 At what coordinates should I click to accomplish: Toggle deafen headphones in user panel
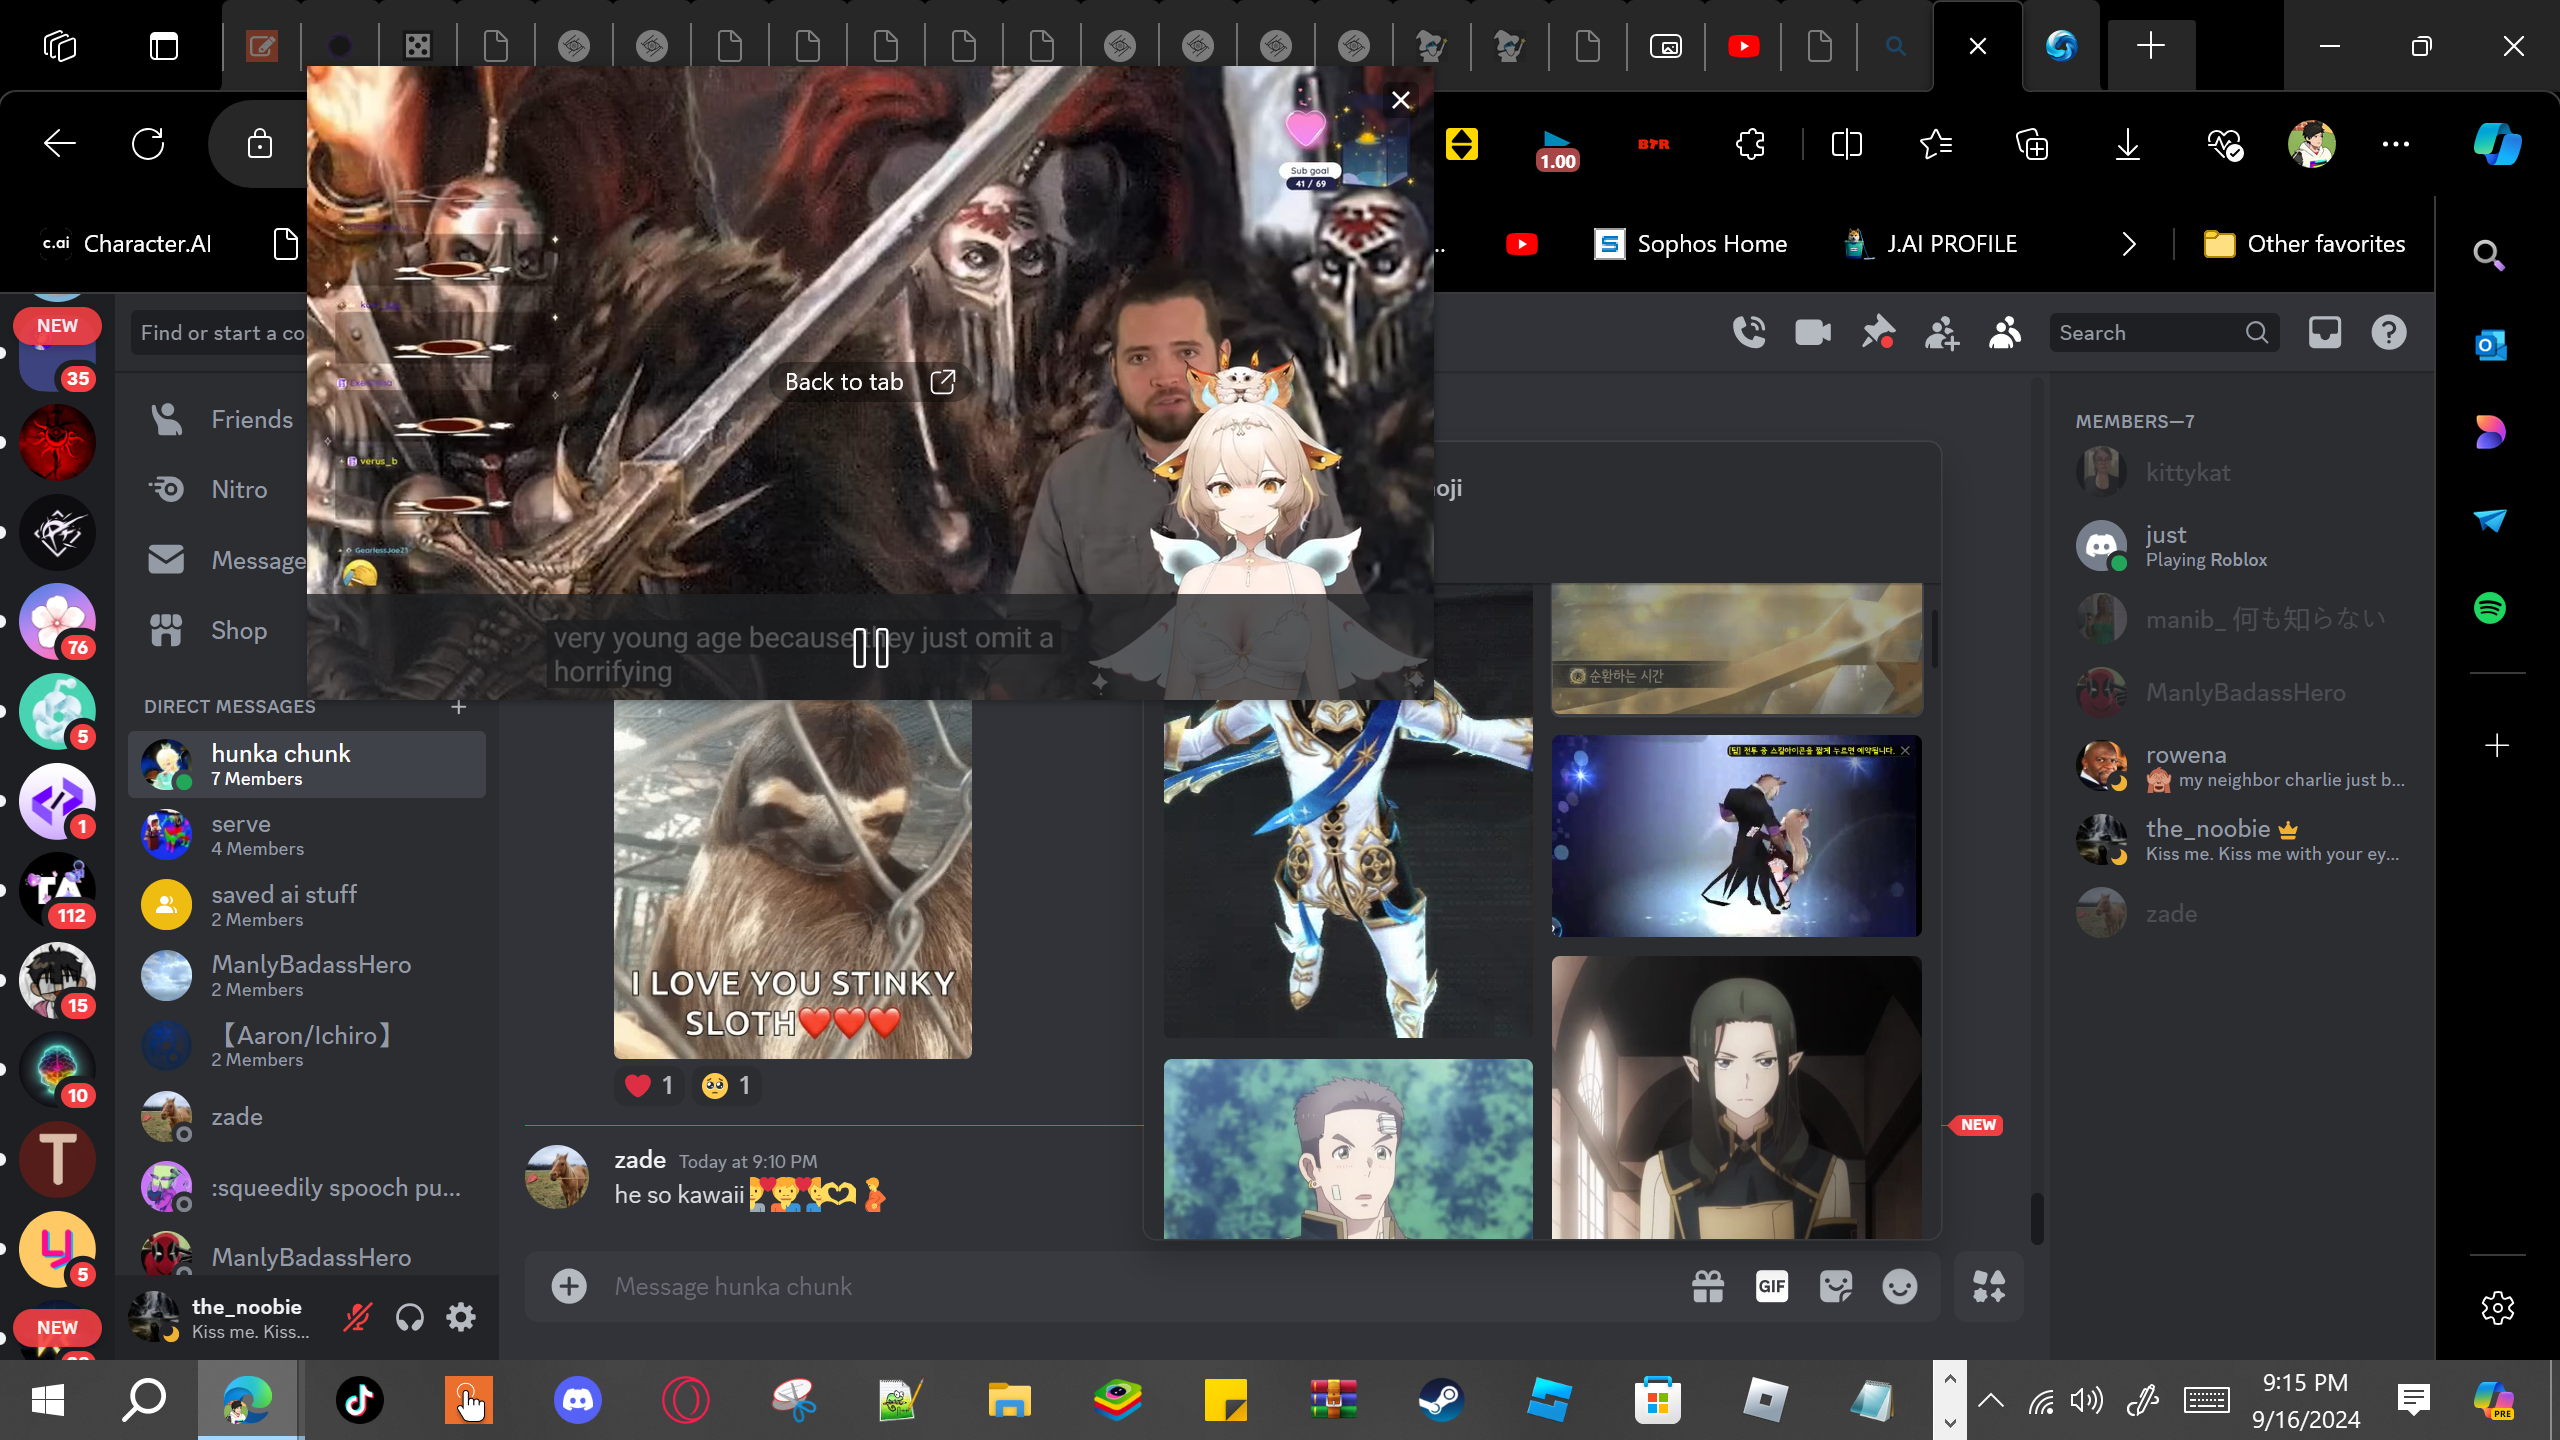coord(410,1318)
